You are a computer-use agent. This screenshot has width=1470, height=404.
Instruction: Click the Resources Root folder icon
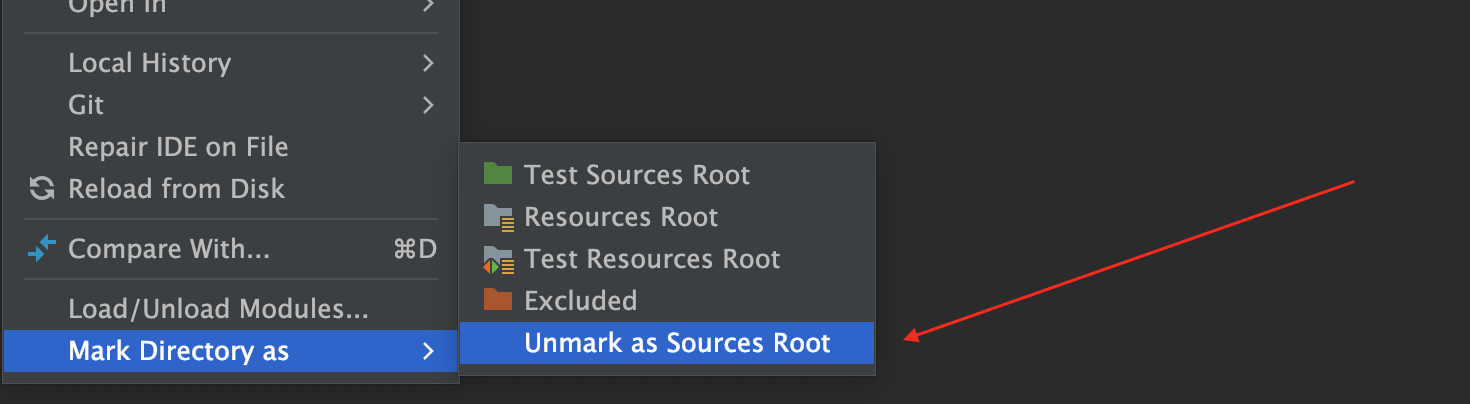tap(497, 217)
